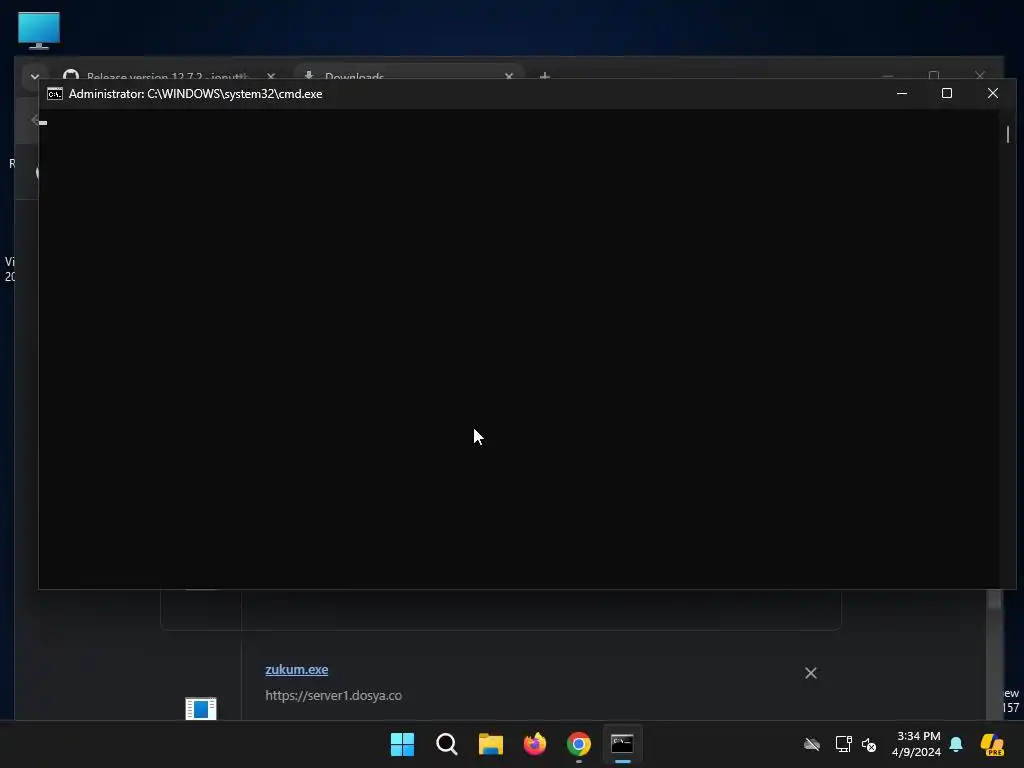Open the zukum.exe download link in Chrome

(296, 669)
